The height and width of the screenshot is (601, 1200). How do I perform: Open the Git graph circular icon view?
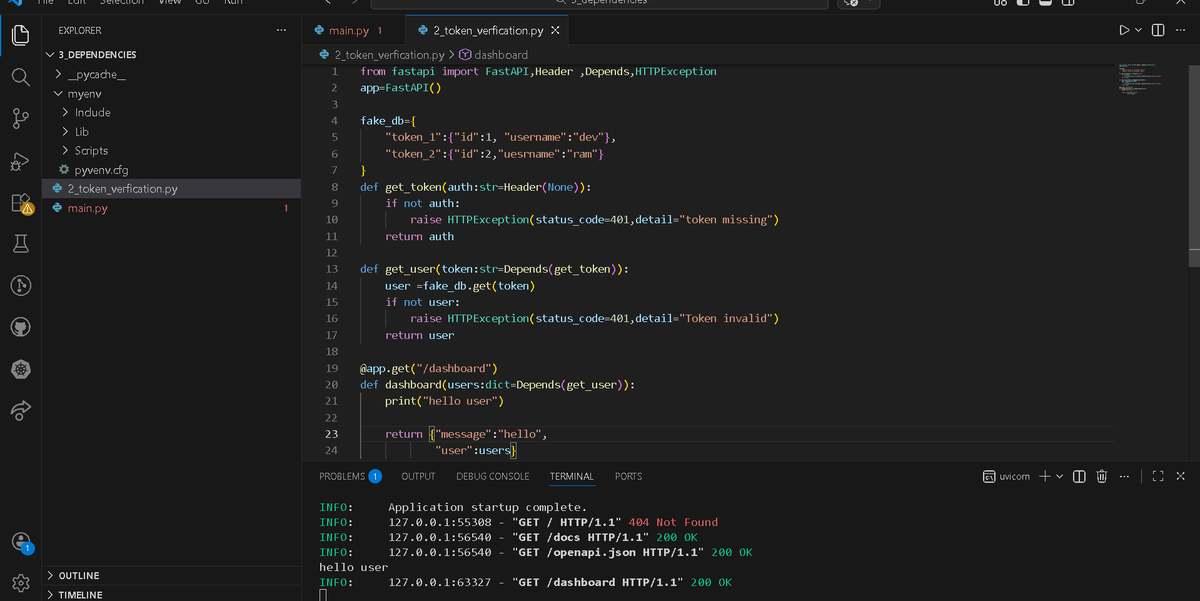coord(20,286)
